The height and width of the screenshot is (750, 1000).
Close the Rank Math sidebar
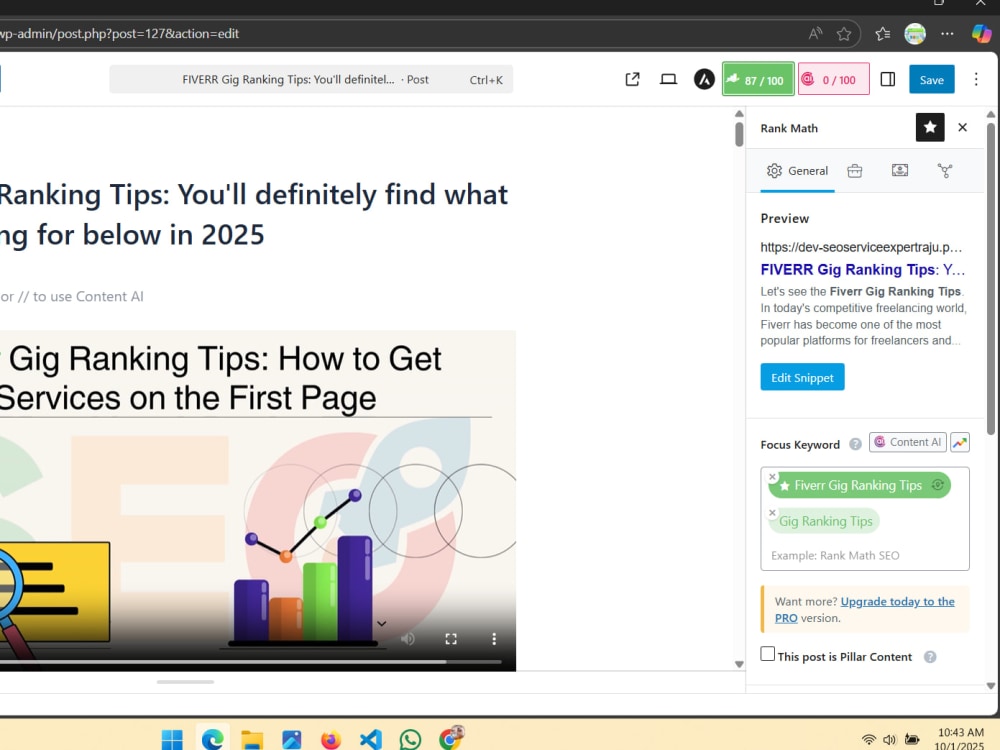(x=962, y=128)
